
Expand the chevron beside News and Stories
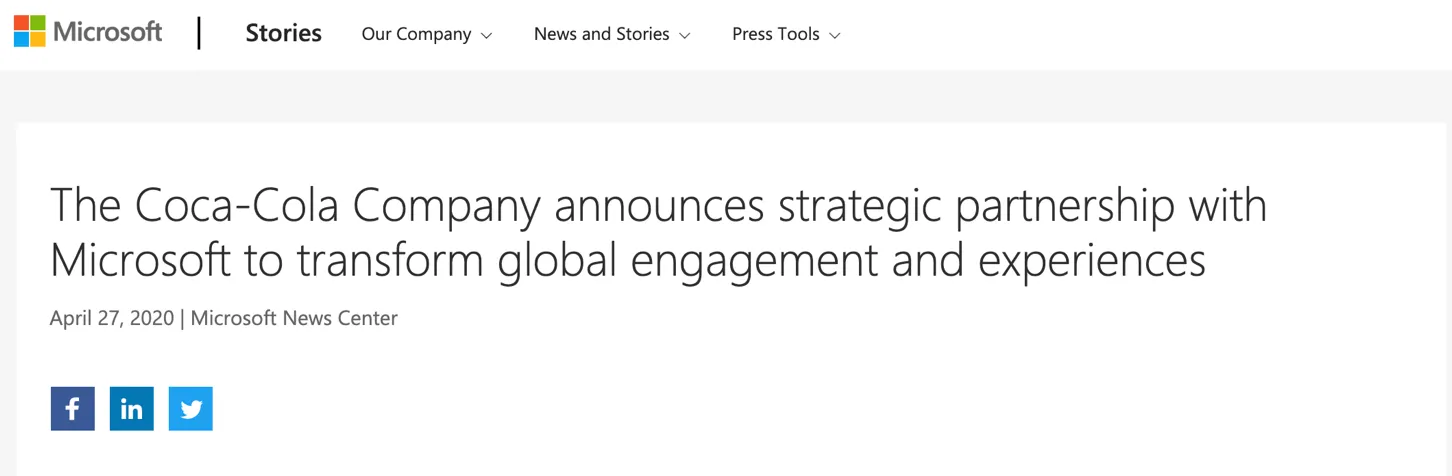685,36
